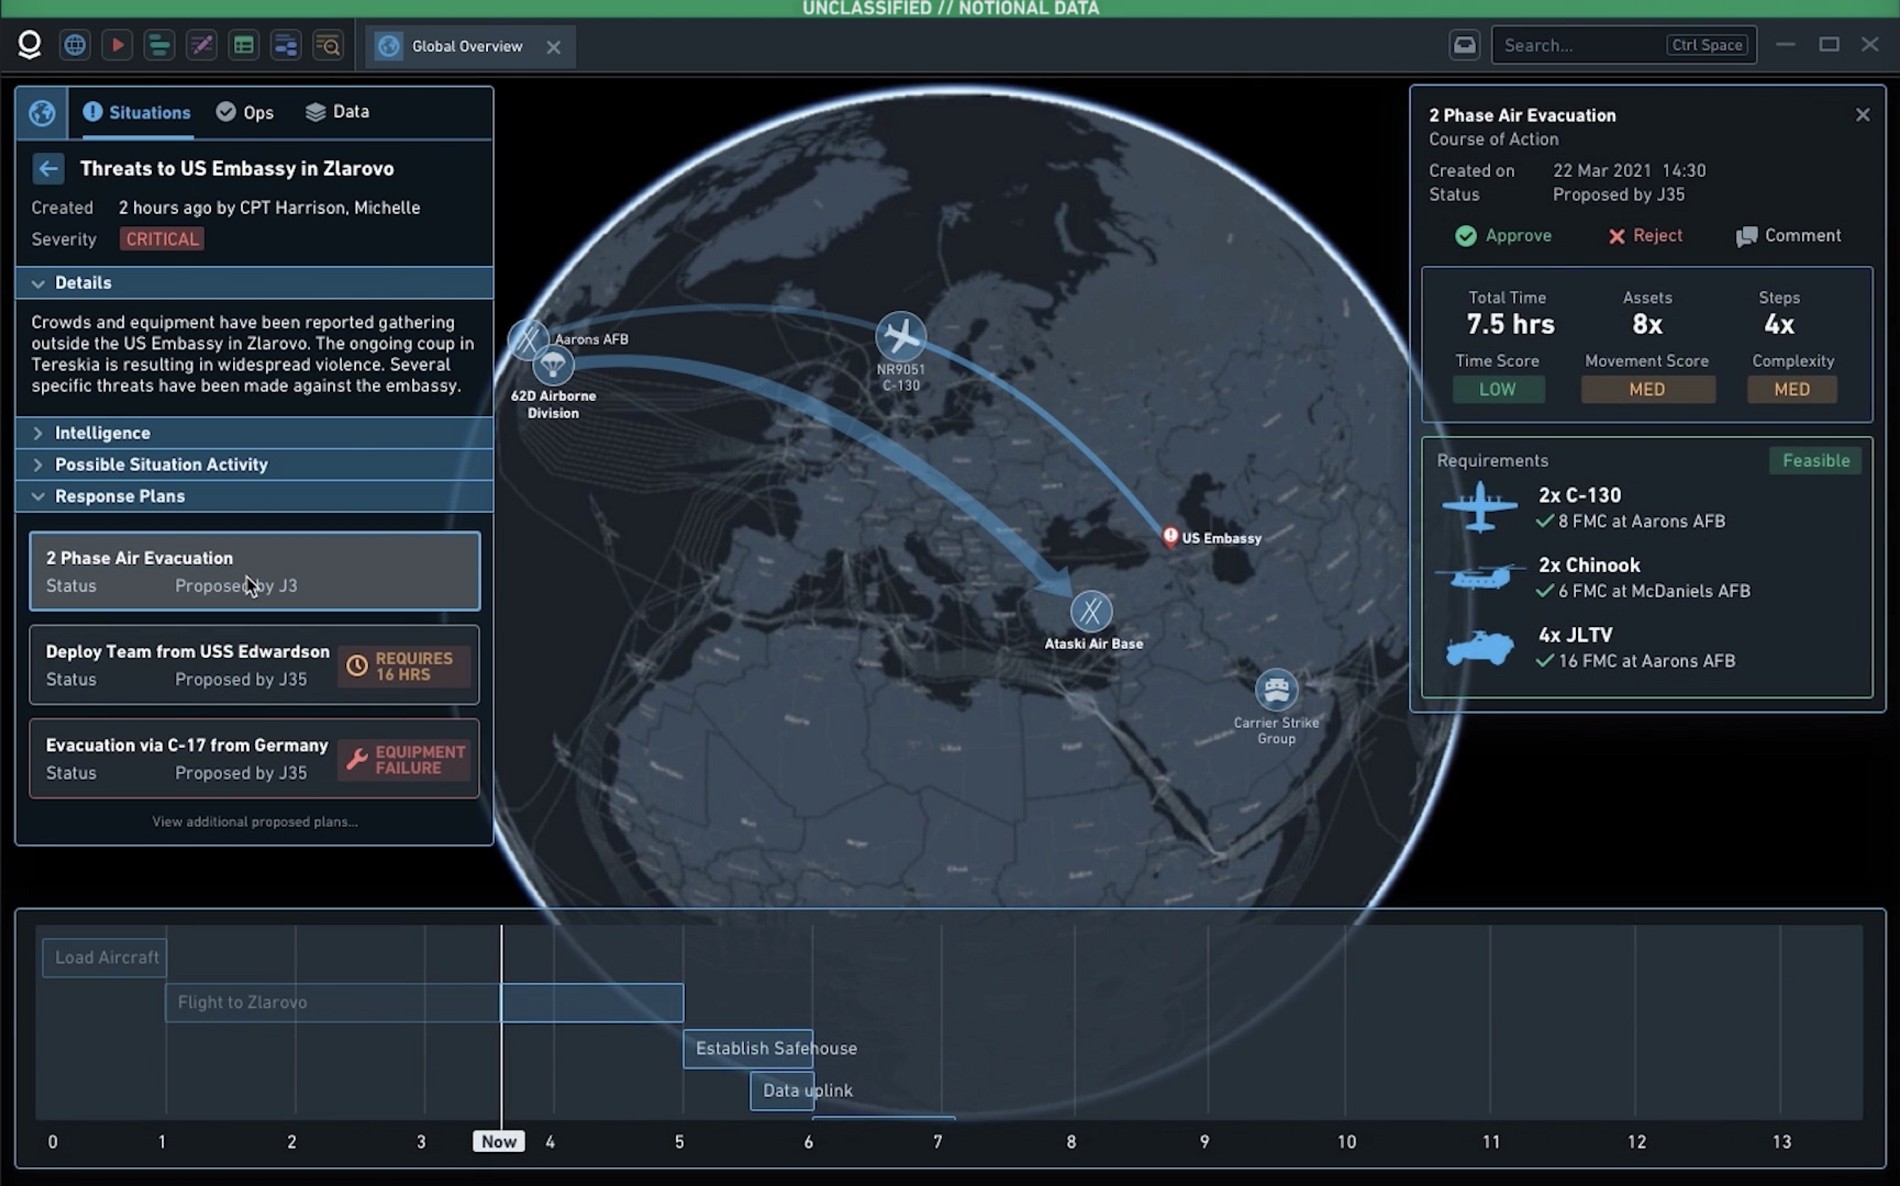Image resolution: width=1900 pixels, height=1186 pixels.
Task: Approve the 2 Phase Air Evacuation plan
Action: pos(1504,236)
